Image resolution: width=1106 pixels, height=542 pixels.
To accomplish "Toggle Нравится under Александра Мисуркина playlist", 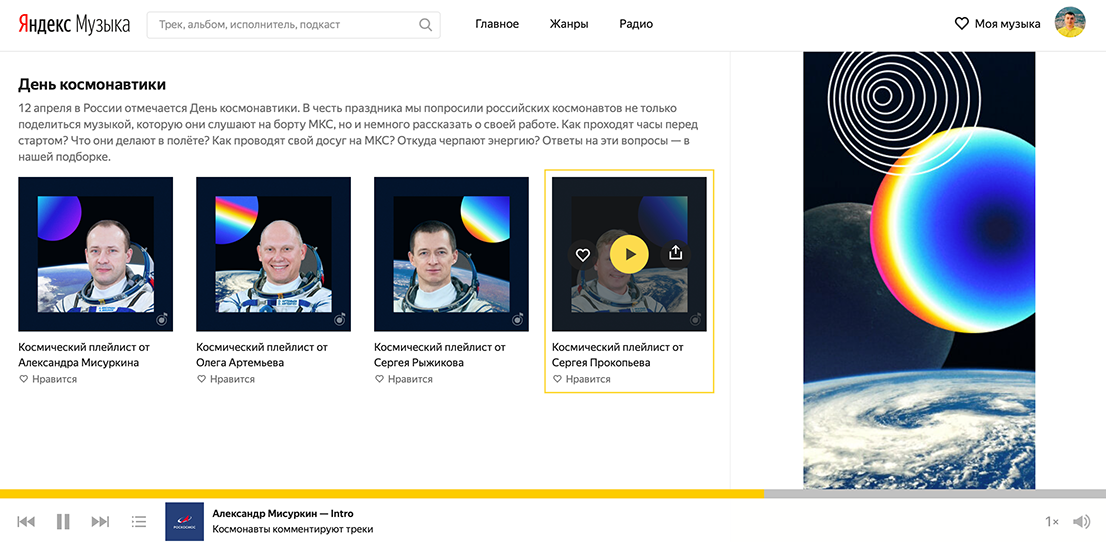I will click(48, 379).
